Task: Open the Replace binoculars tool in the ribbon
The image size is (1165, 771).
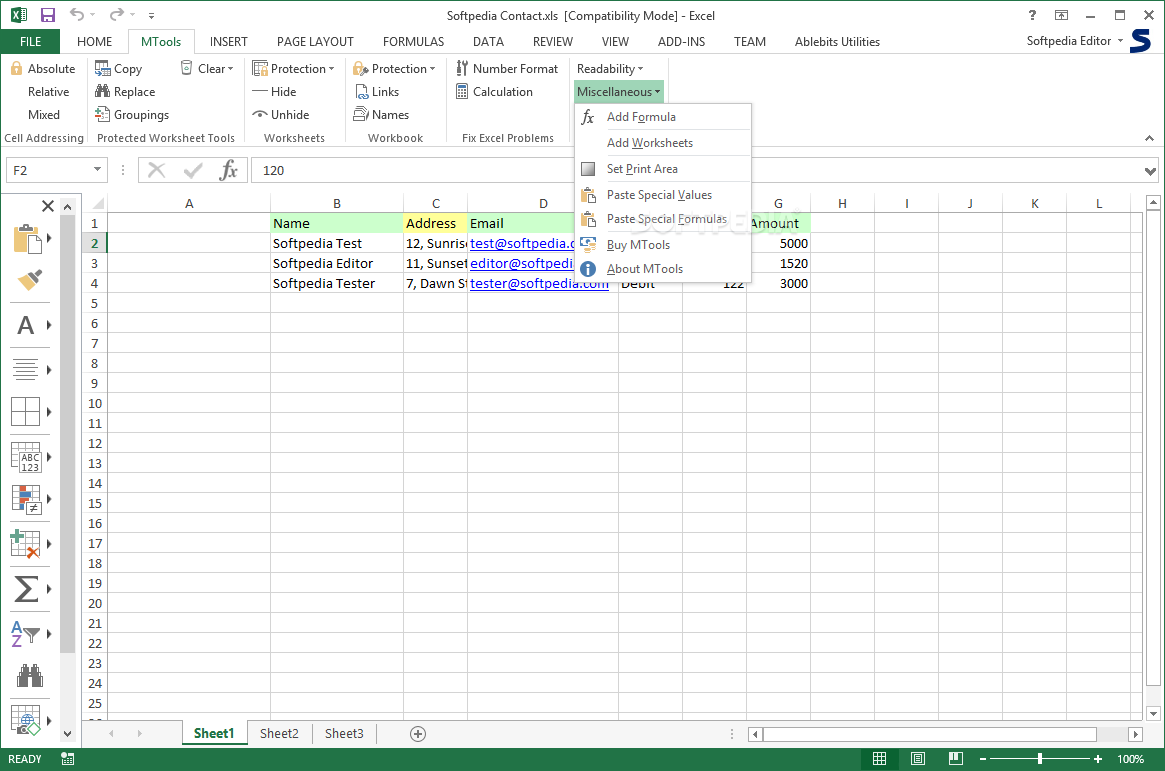Action: 125,91
